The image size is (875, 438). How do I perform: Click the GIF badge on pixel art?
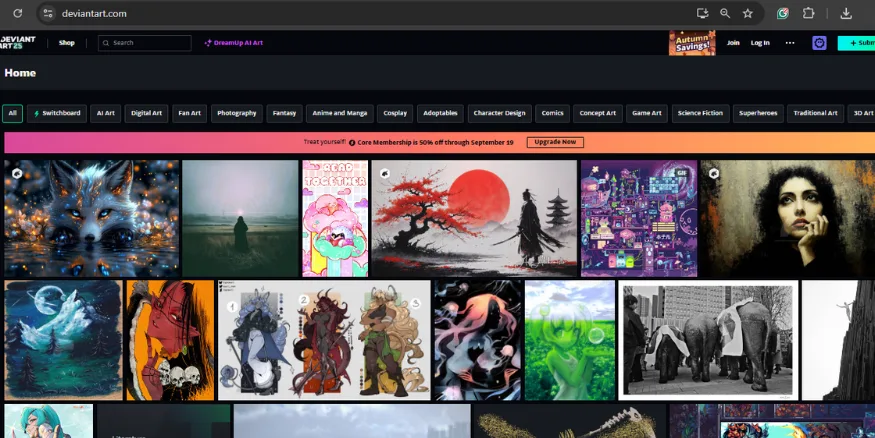pyautogui.click(x=680, y=174)
